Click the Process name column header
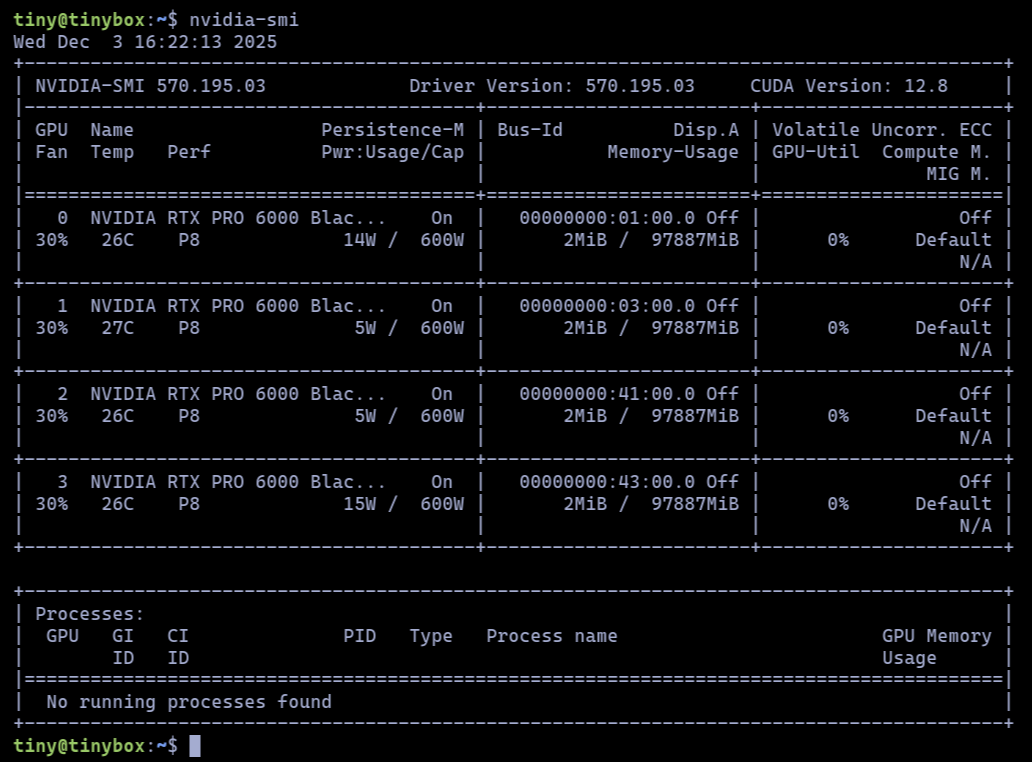The image size is (1032, 762). [x=552, y=636]
